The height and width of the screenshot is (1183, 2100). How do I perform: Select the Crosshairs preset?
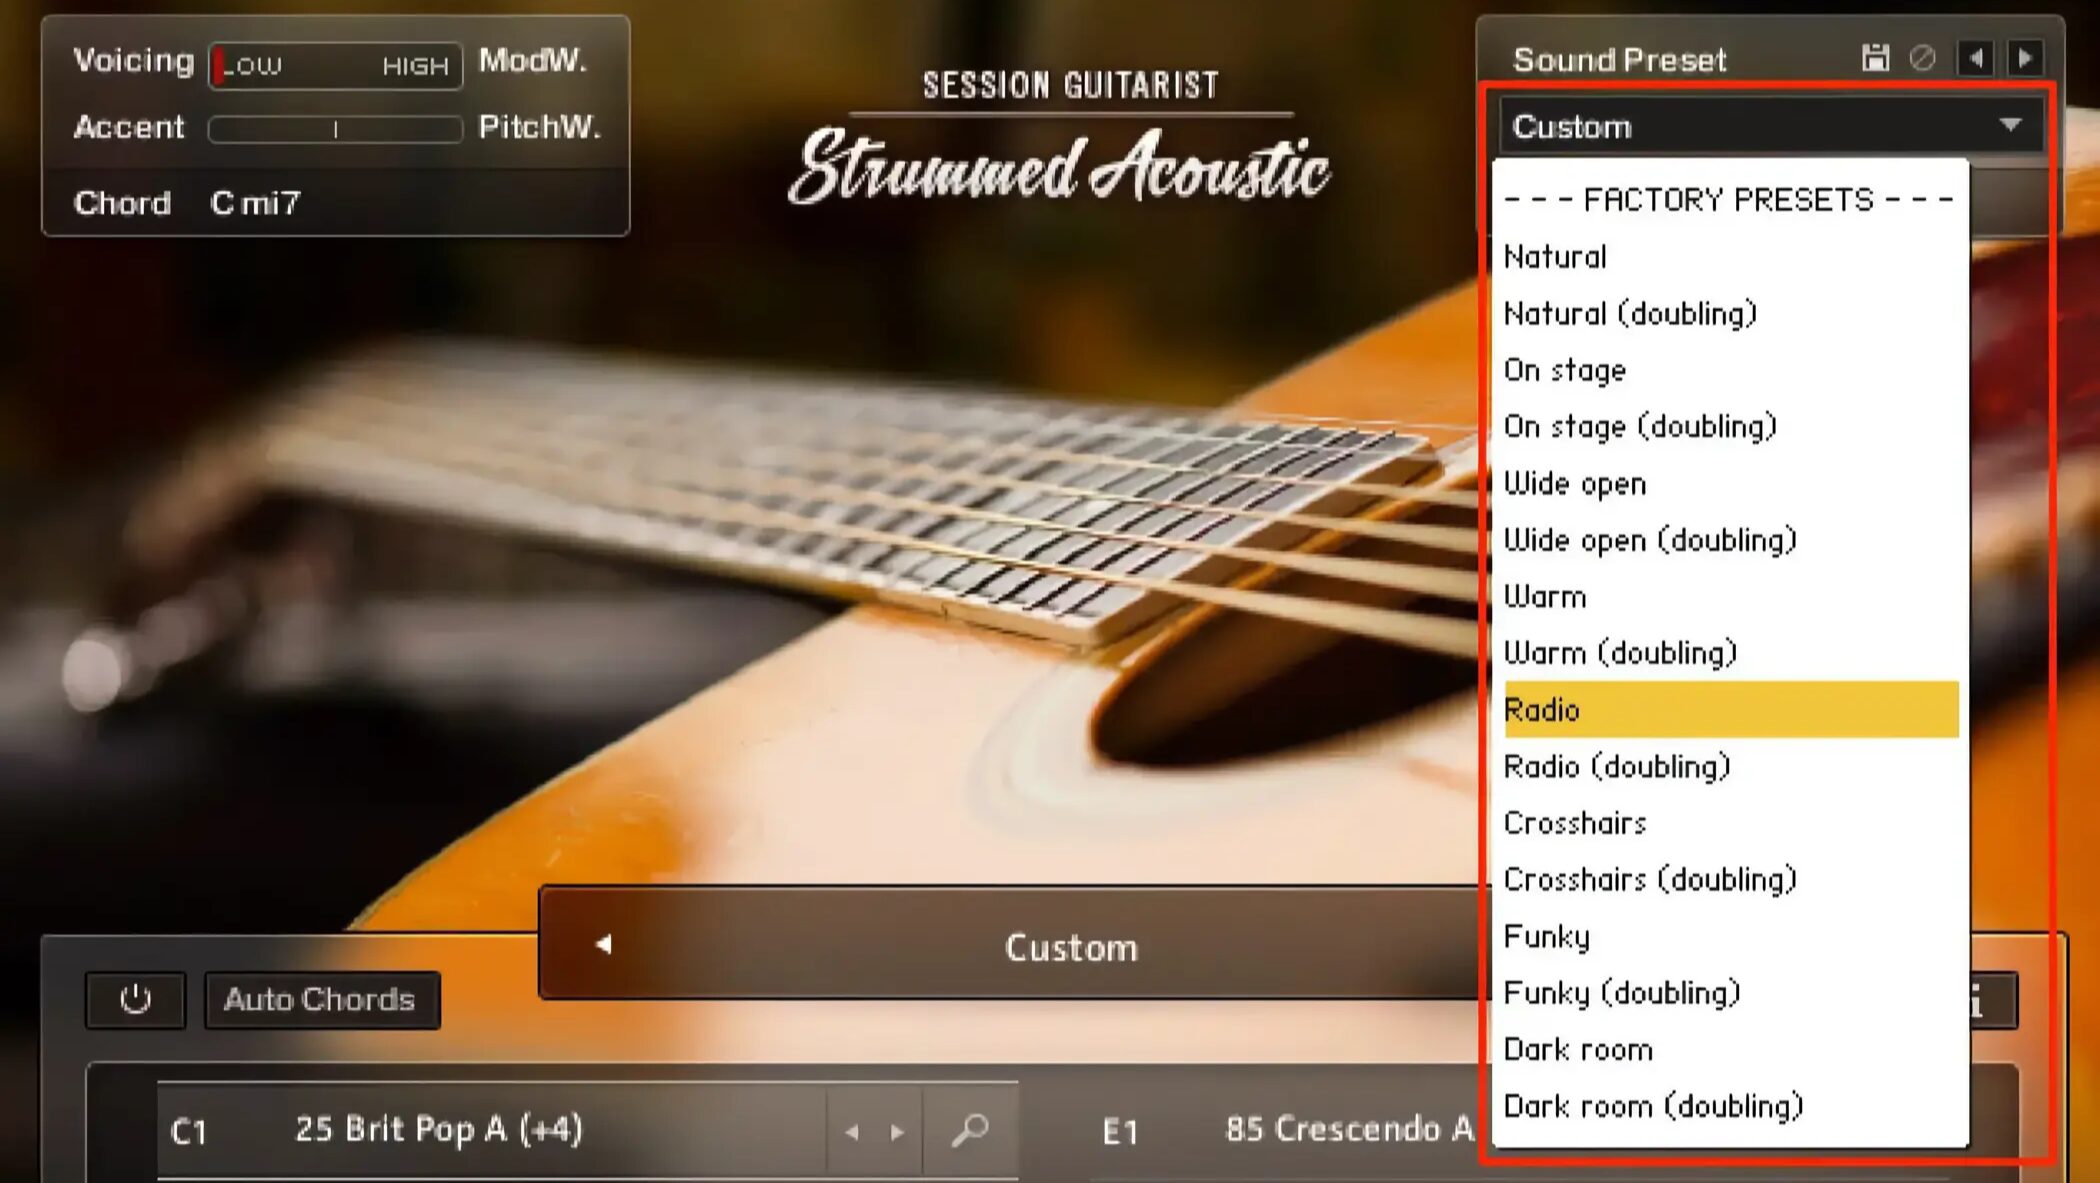(x=1731, y=823)
